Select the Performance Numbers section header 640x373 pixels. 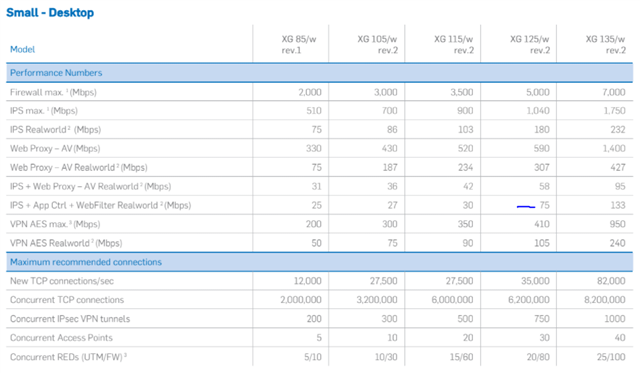pos(56,73)
